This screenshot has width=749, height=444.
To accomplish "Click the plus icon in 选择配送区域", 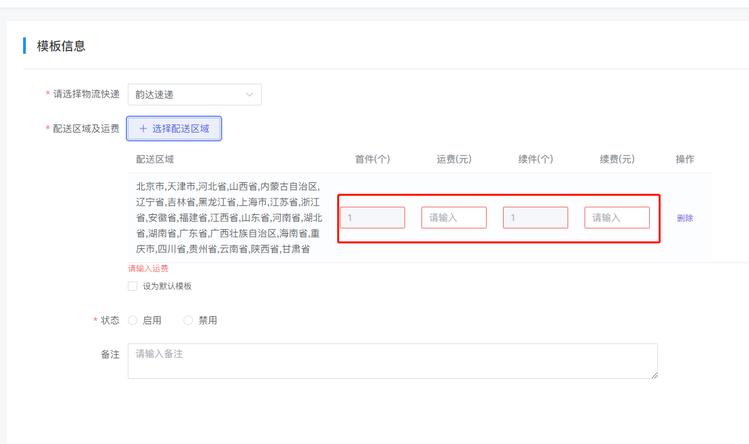I will coord(143,129).
